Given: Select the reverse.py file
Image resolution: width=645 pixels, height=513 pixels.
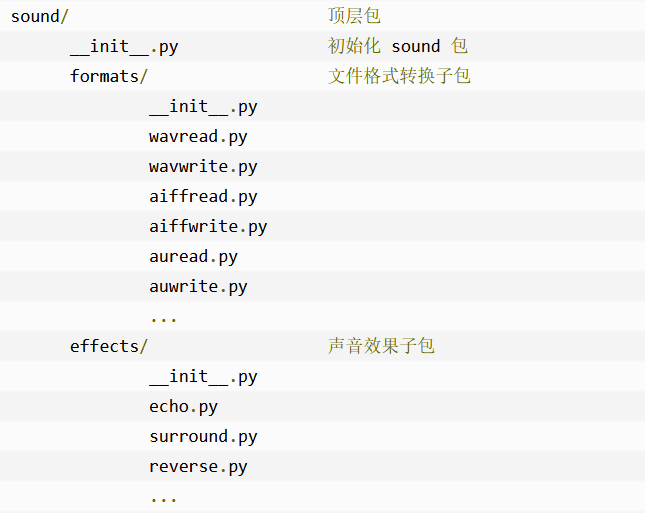Looking at the screenshot, I should (198, 466).
